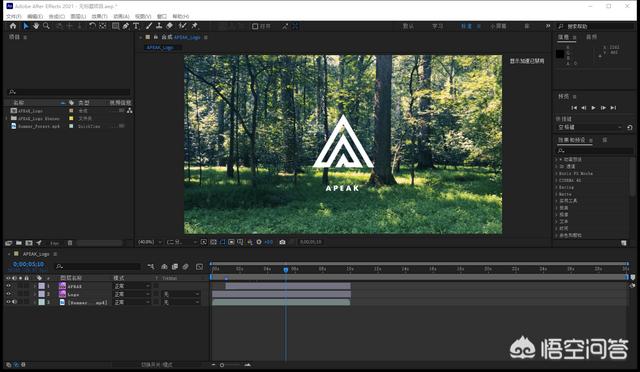Image resolution: width=640 pixels, height=372 pixels.
Task: Open blend mode dropdown for APEAK layer
Action: click(132, 286)
